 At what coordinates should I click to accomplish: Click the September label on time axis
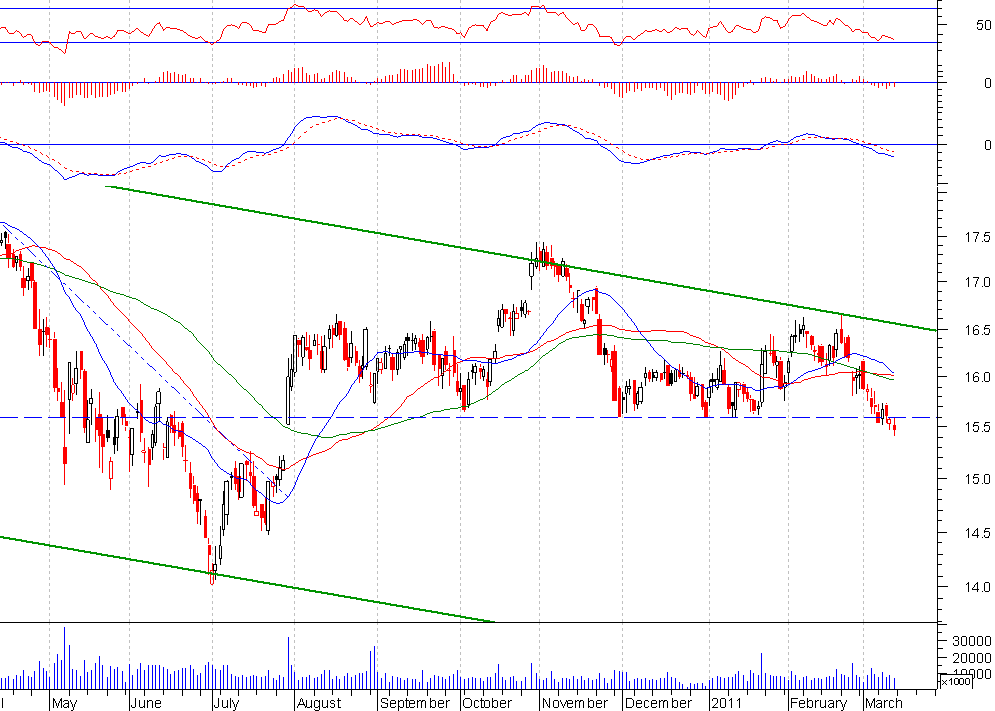coord(414,703)
